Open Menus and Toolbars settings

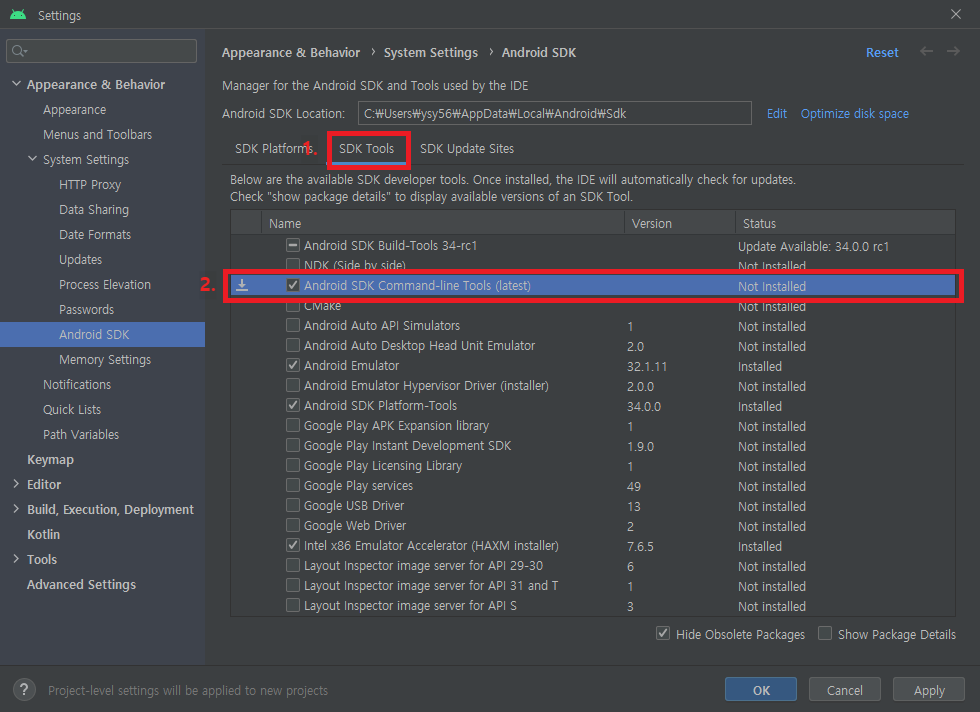point(98,134)
